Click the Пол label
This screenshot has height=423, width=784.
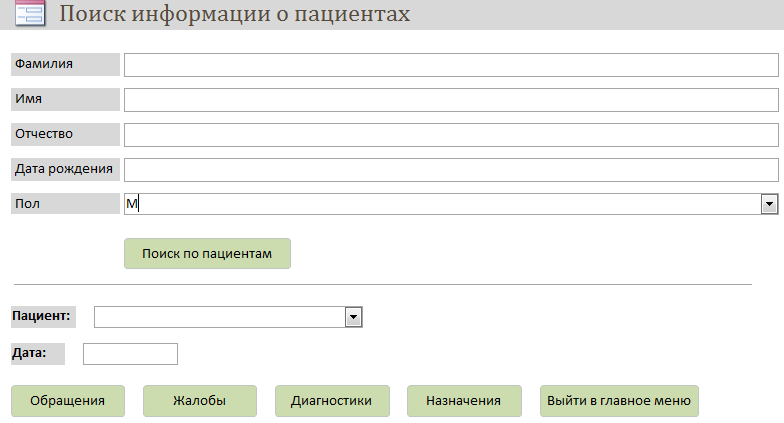click(x=28, y=204)
